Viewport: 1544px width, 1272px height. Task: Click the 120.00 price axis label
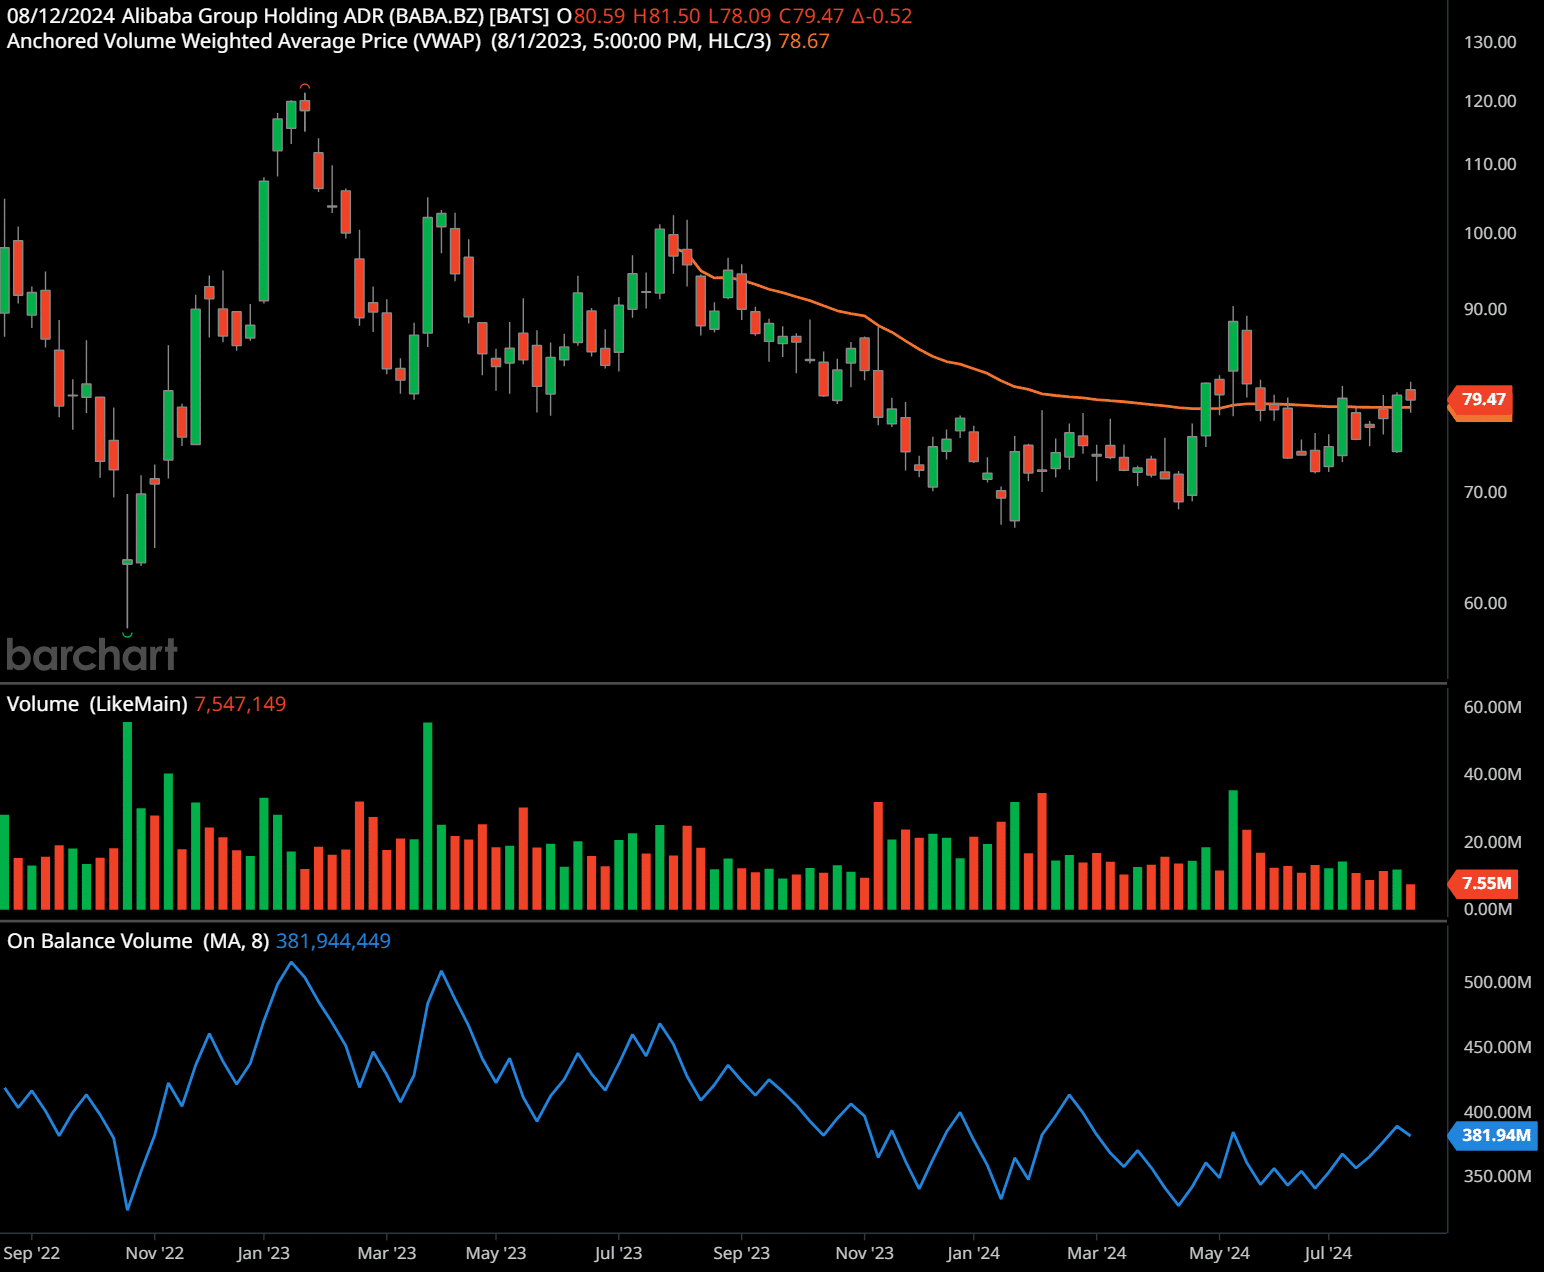pos(1490,101)
